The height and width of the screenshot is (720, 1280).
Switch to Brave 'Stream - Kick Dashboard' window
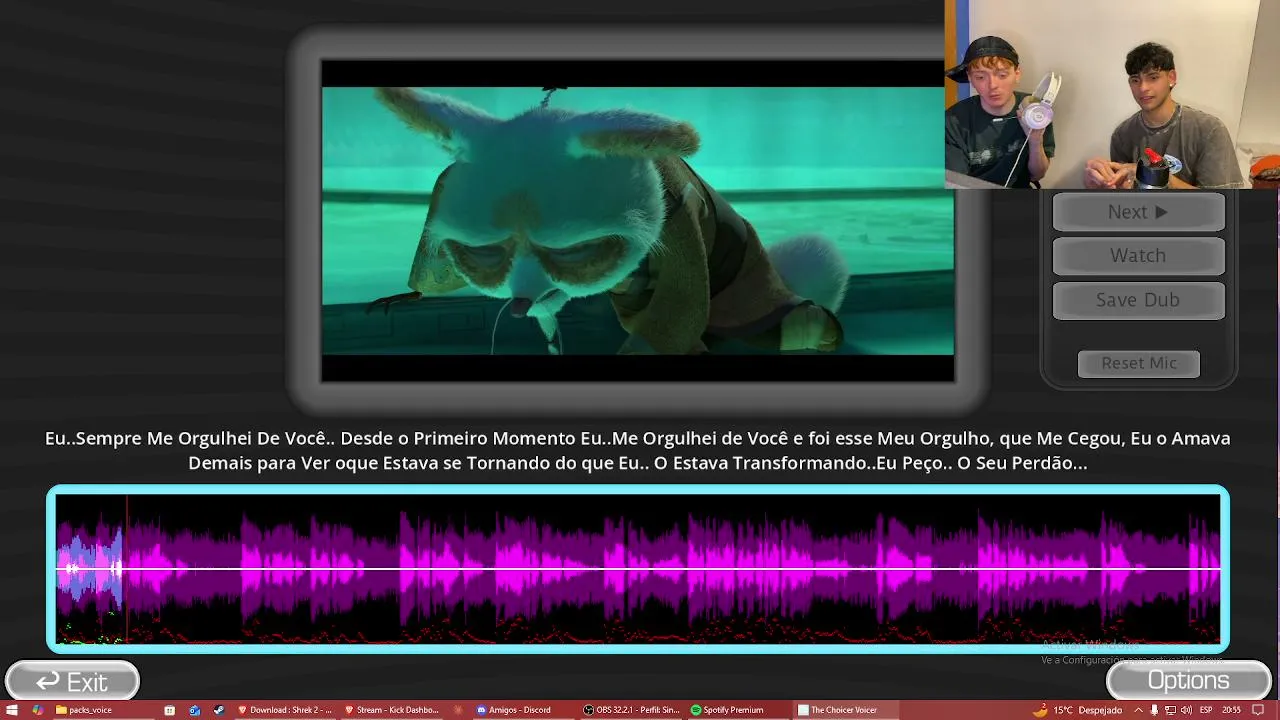click(x=392, y=710)
